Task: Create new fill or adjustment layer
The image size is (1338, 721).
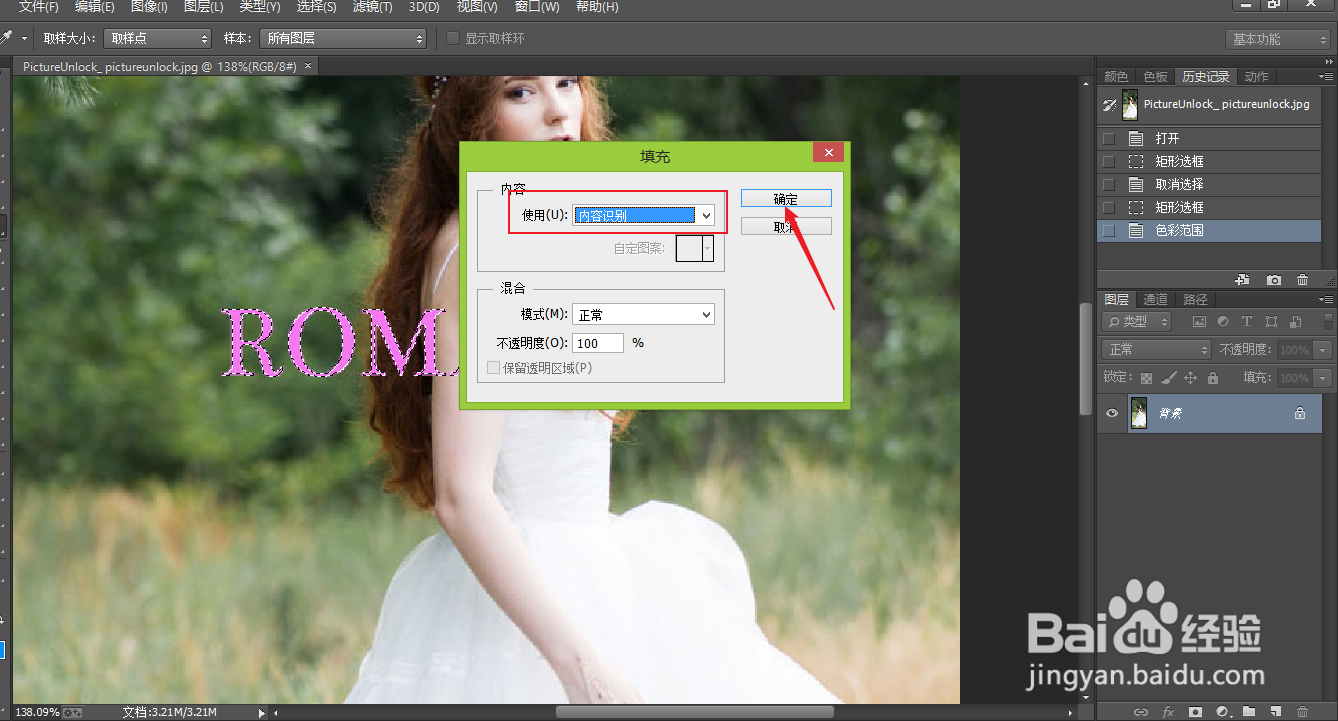Action: (1222, 712)
